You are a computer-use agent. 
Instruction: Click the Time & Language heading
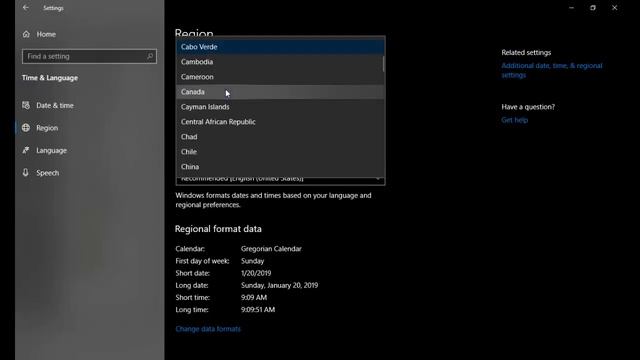pos(50,78)
